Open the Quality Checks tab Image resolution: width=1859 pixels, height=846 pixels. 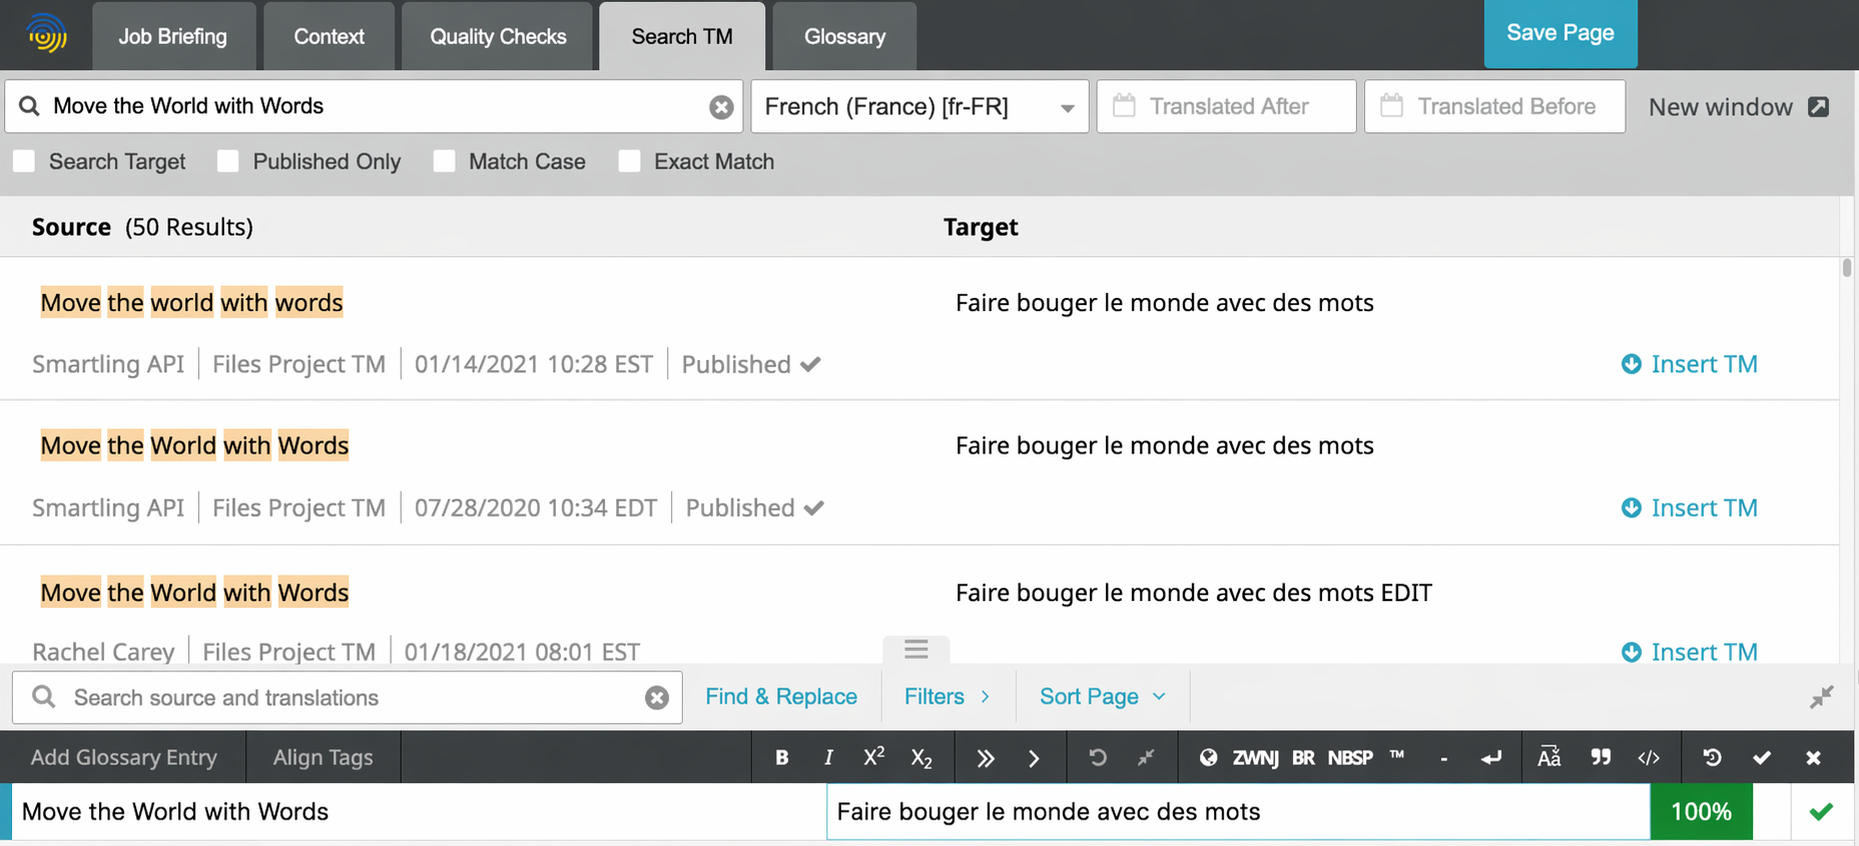497,37
